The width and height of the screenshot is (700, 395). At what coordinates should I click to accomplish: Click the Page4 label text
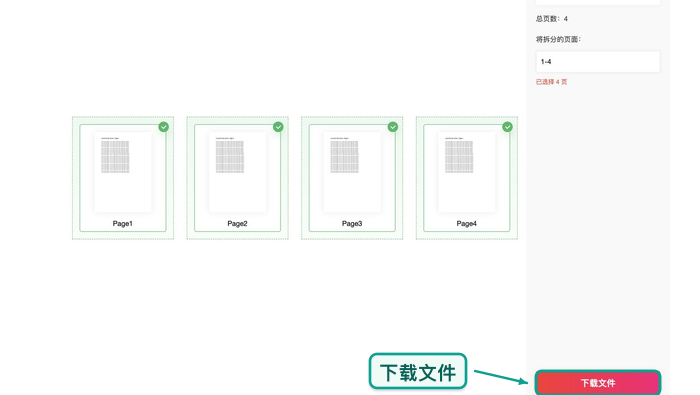click(467, 224)
